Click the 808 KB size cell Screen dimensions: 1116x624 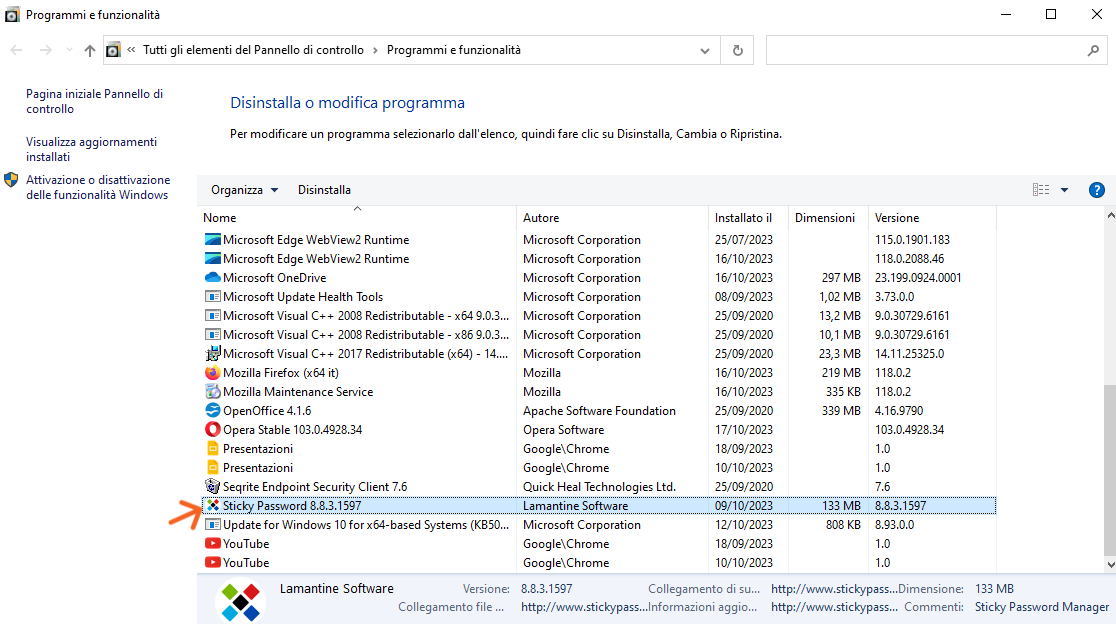[x=843, y=524]
